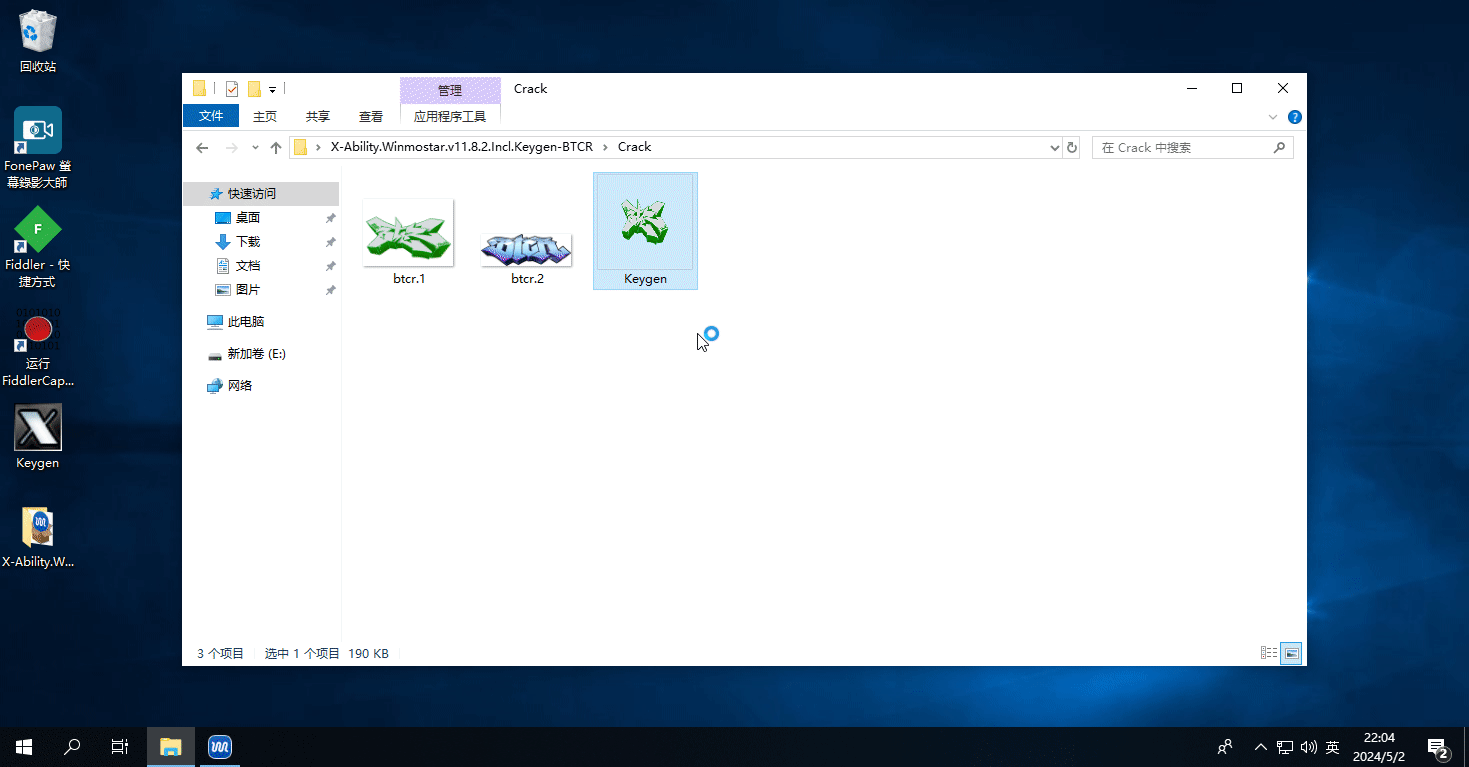Click the X-Ability.Winmostar breadcrumb in address bar

[x=461, y=147]
